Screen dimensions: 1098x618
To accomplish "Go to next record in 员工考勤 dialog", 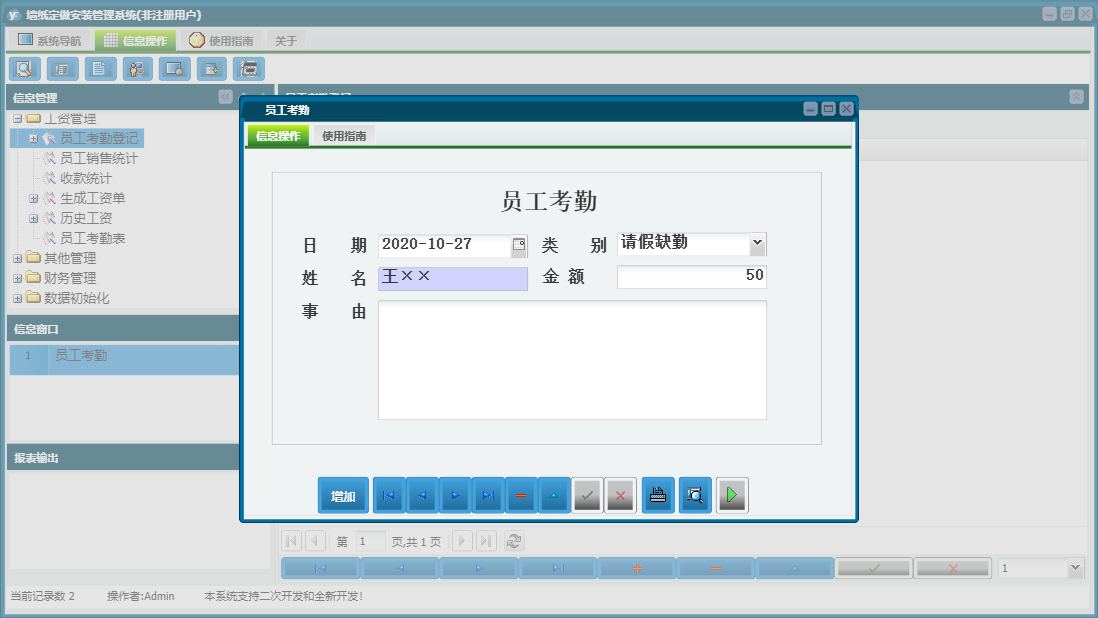I will (x=455, y=496).
